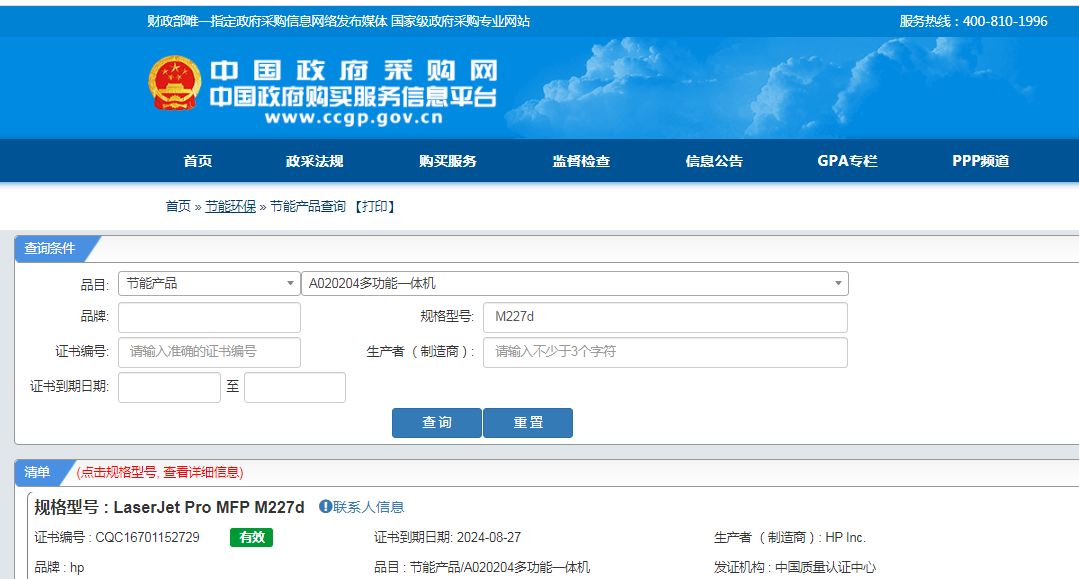Open 联系人信息 contact info link

369,507
